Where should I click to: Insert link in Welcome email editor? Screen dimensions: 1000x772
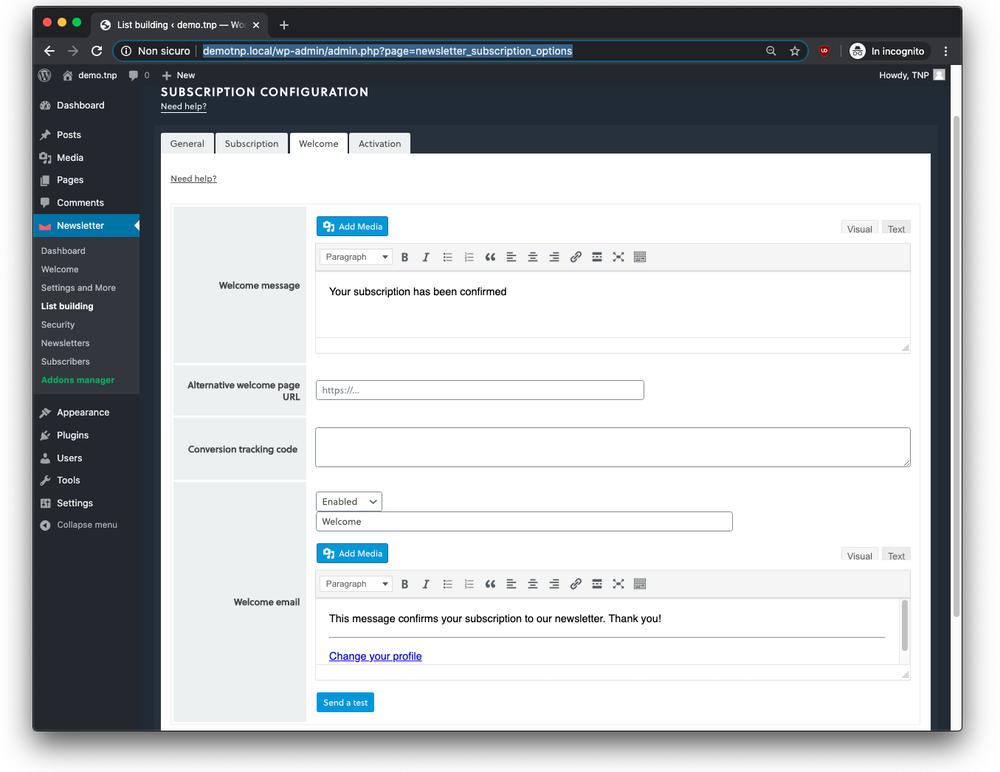[x=576, y=584]
